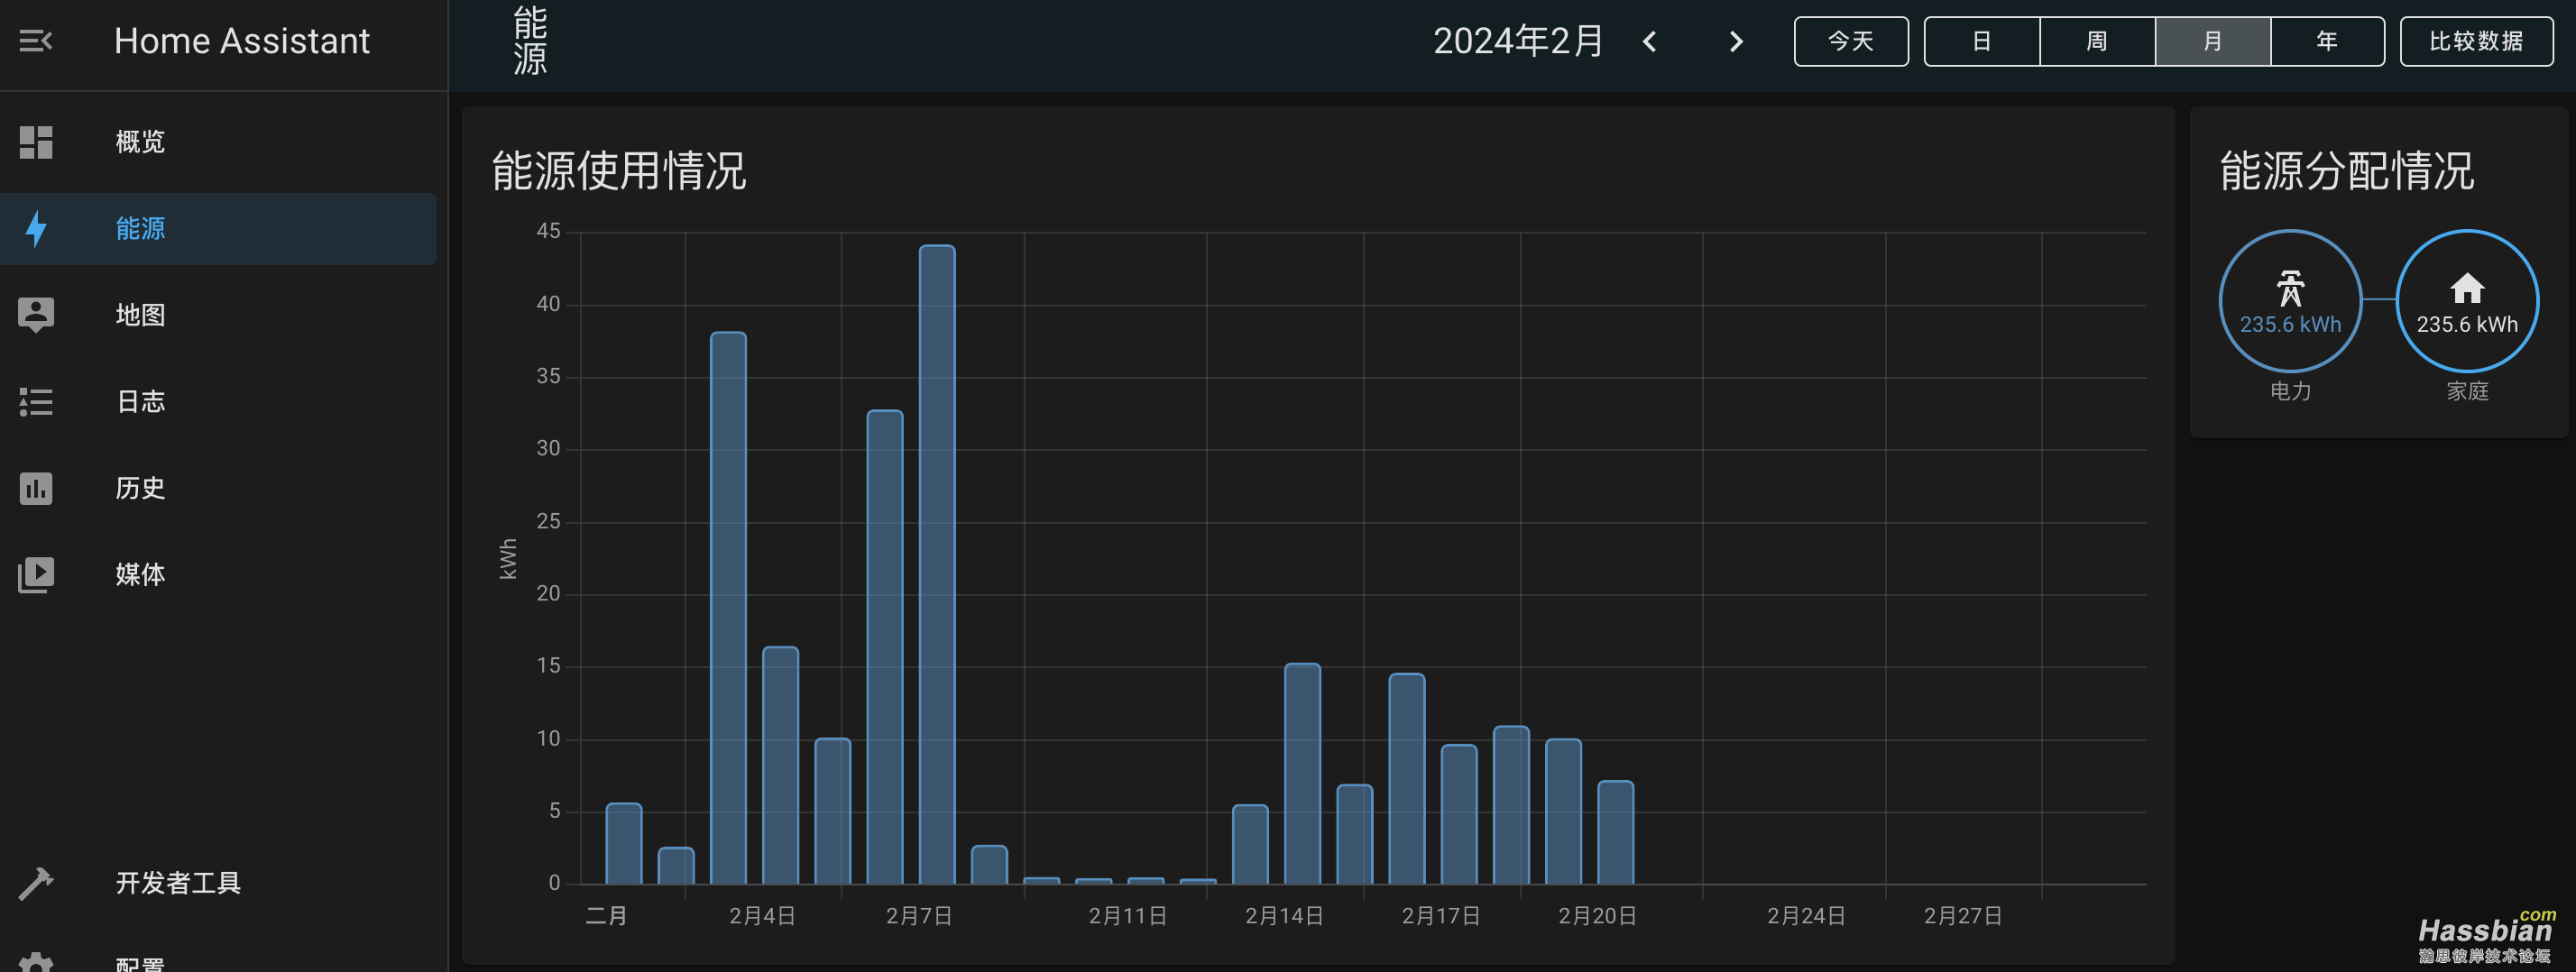Click the 2024年2月 date label
The height and width of the screenshot is (972, 2576).
click(1518, 41)
